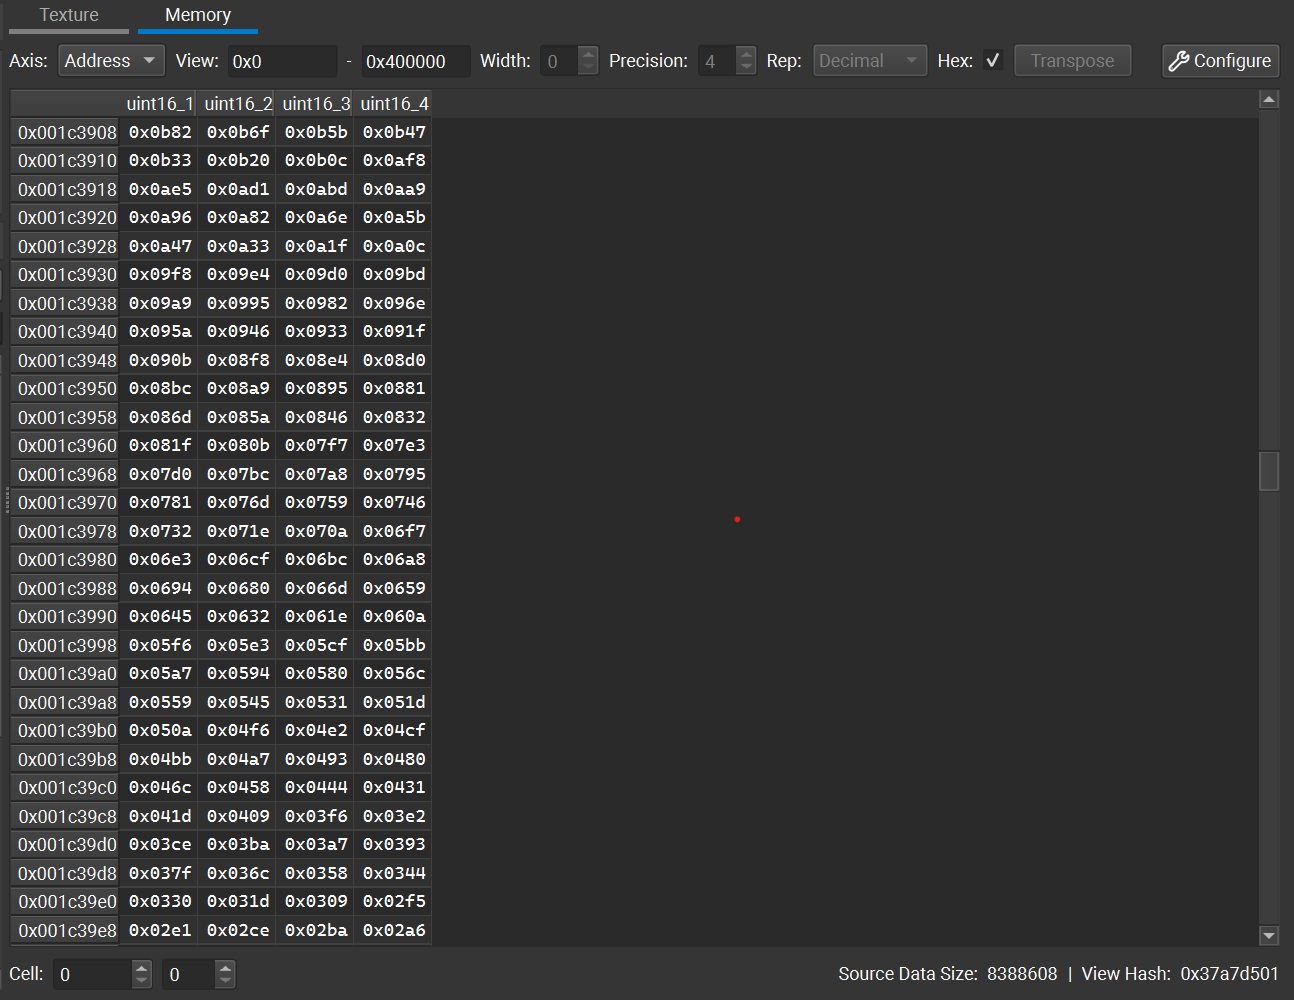Click the scrollbar down arrow
1294x1000 pixels.
tap(1268, 936)
